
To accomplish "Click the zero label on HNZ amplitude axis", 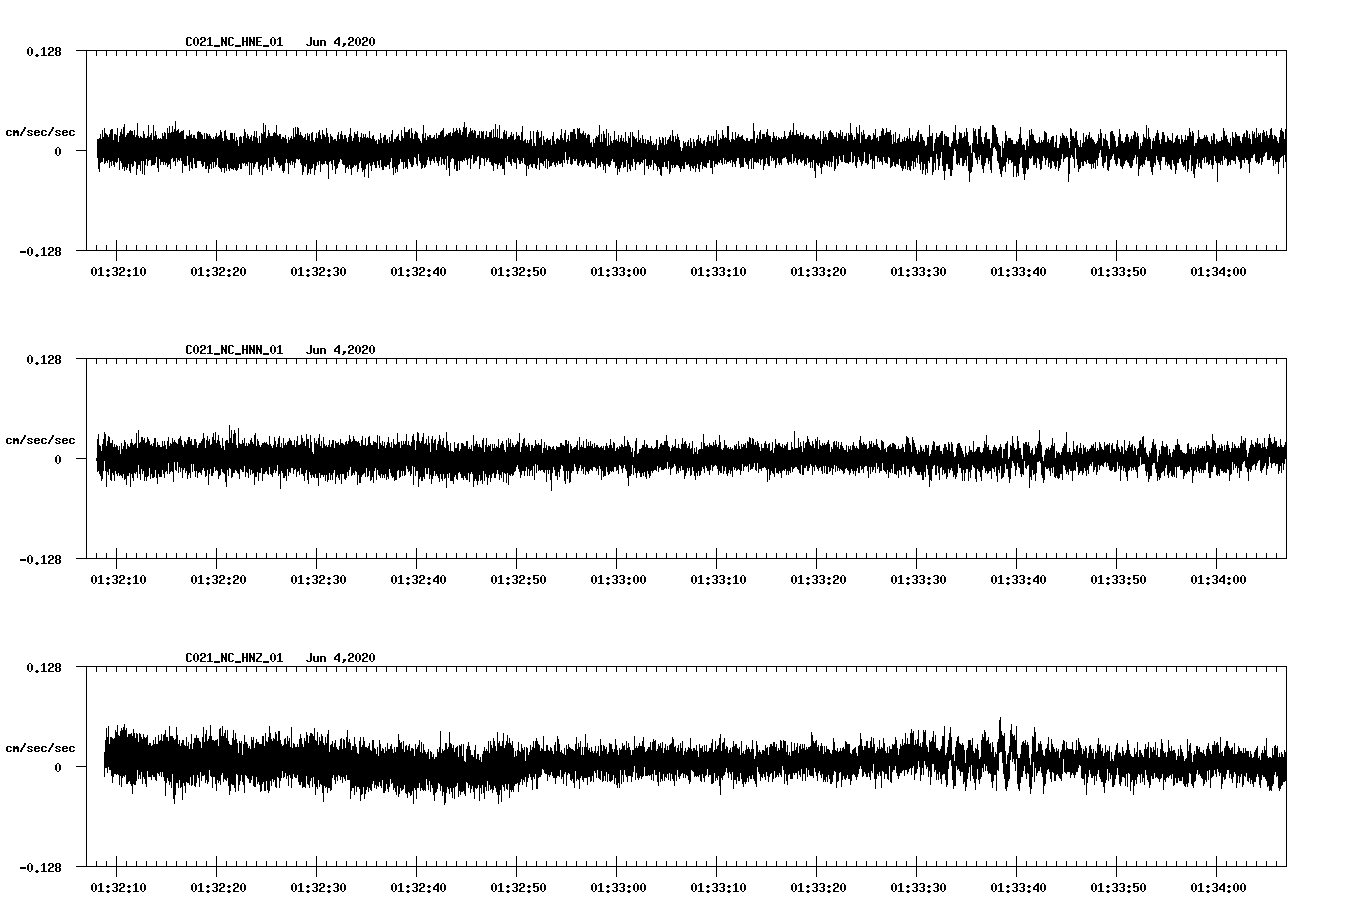I will tap(58, 767).
